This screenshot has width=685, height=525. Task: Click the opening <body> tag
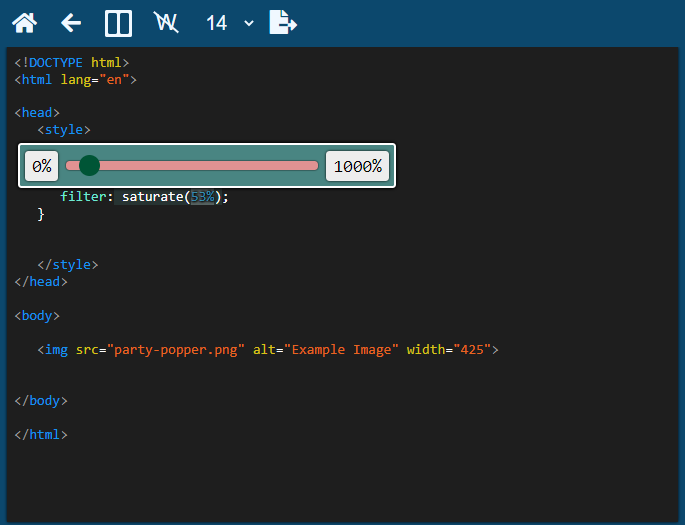tap(37, 315)
